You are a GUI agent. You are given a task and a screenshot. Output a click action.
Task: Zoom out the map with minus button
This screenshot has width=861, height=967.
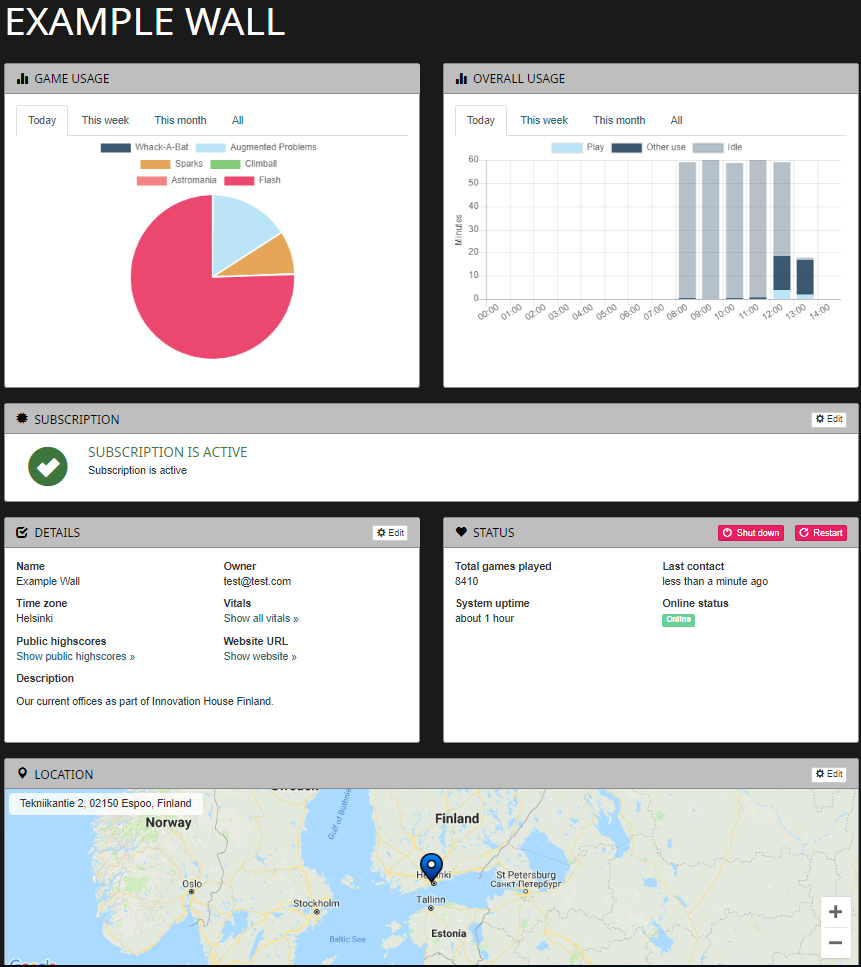pyautogui.click(x=836, y=942)
